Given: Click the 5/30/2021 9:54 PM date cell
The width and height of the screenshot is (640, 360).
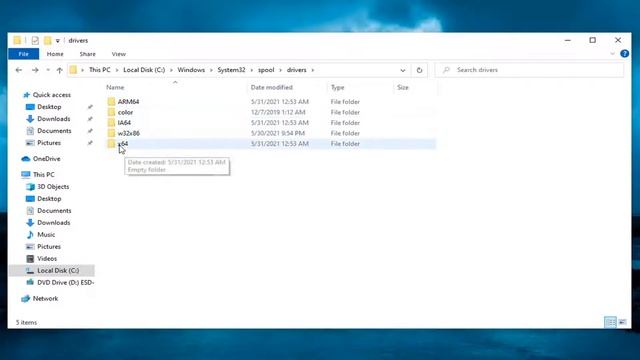Looking at the screenshot, I should [278, 133].
